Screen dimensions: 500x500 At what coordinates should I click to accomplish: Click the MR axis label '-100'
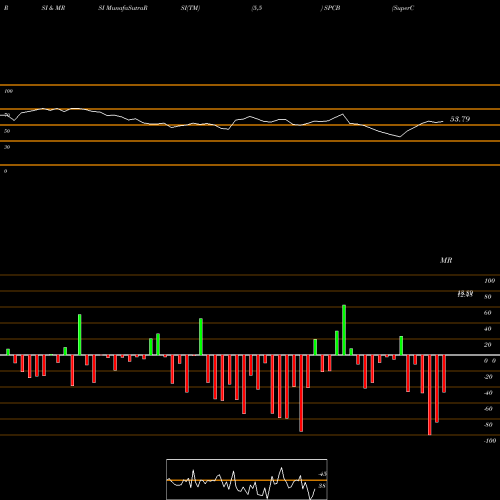[490, 441]
